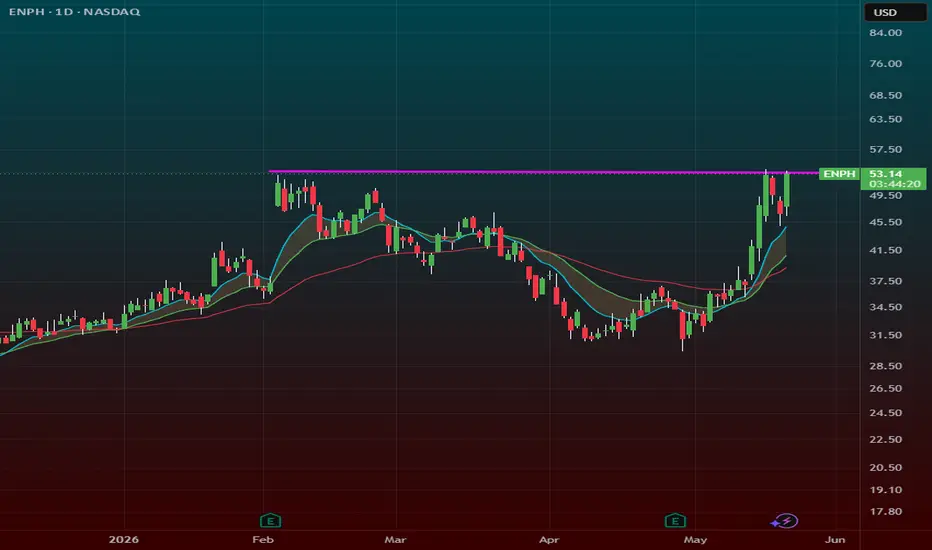The height and width of the screenshot is (550, 932).
Task: Click the 26.50 price axis label
Action: (886, 388)
